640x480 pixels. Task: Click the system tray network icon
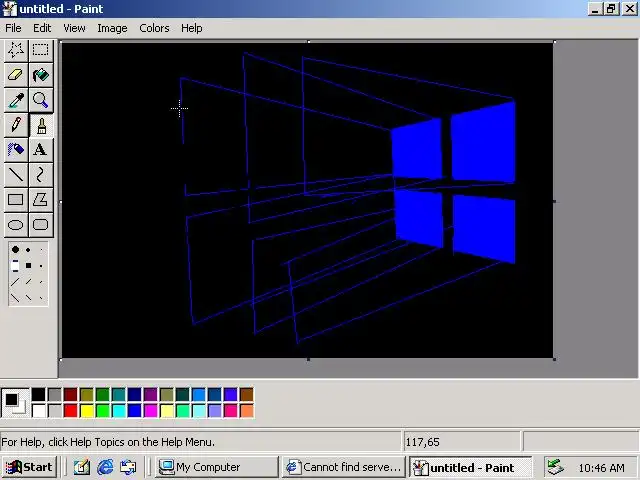click(x=555, y=467)
